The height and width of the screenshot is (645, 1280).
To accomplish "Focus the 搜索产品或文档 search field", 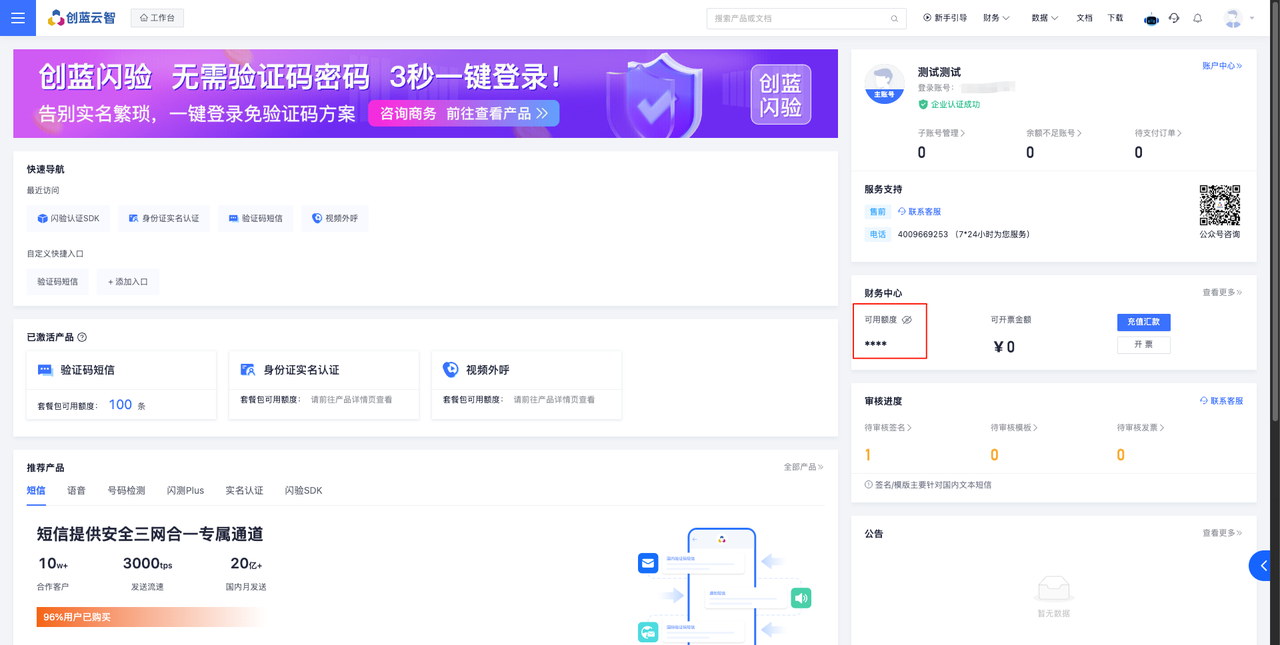I will point(796,19).
